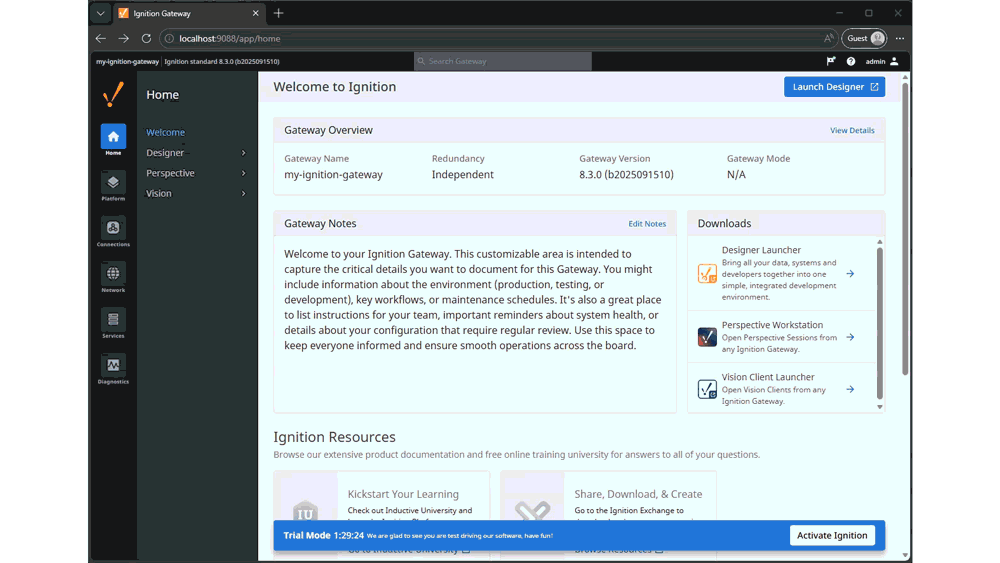1000x563 pixels.
Task: Click the browser forward arrow
Action: pos(123,38)
